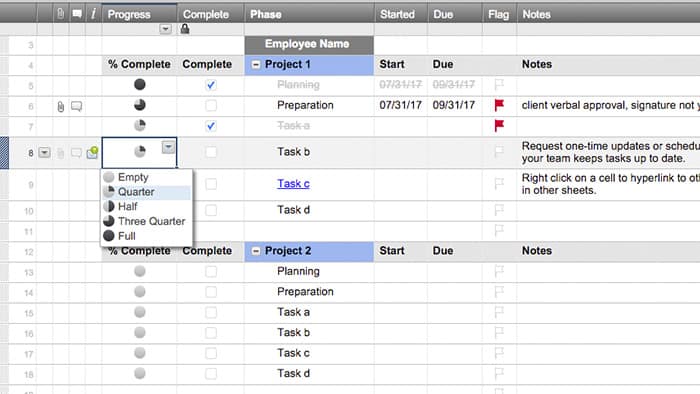Toggle the red flag on the Task a row
The image size is (700, 394).
(499, 125)
